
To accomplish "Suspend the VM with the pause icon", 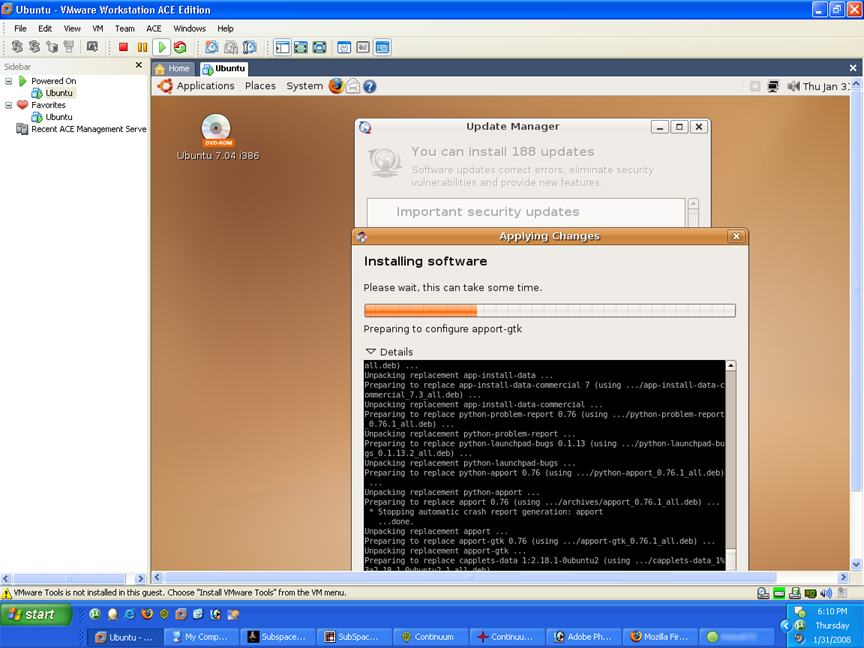I will pyautogui.click(x=142, y=47).
